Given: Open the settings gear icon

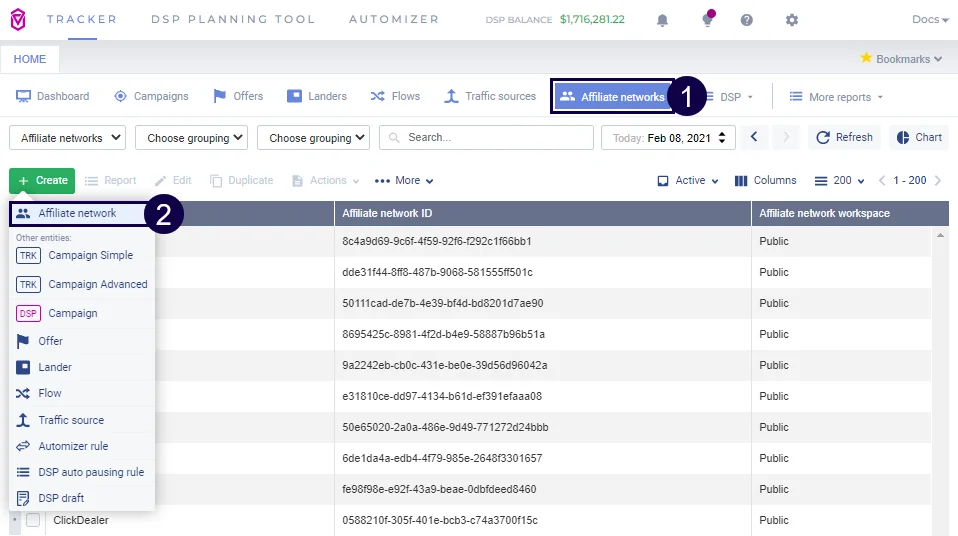Looking at the screenshot, I should (x=792, y=20).
